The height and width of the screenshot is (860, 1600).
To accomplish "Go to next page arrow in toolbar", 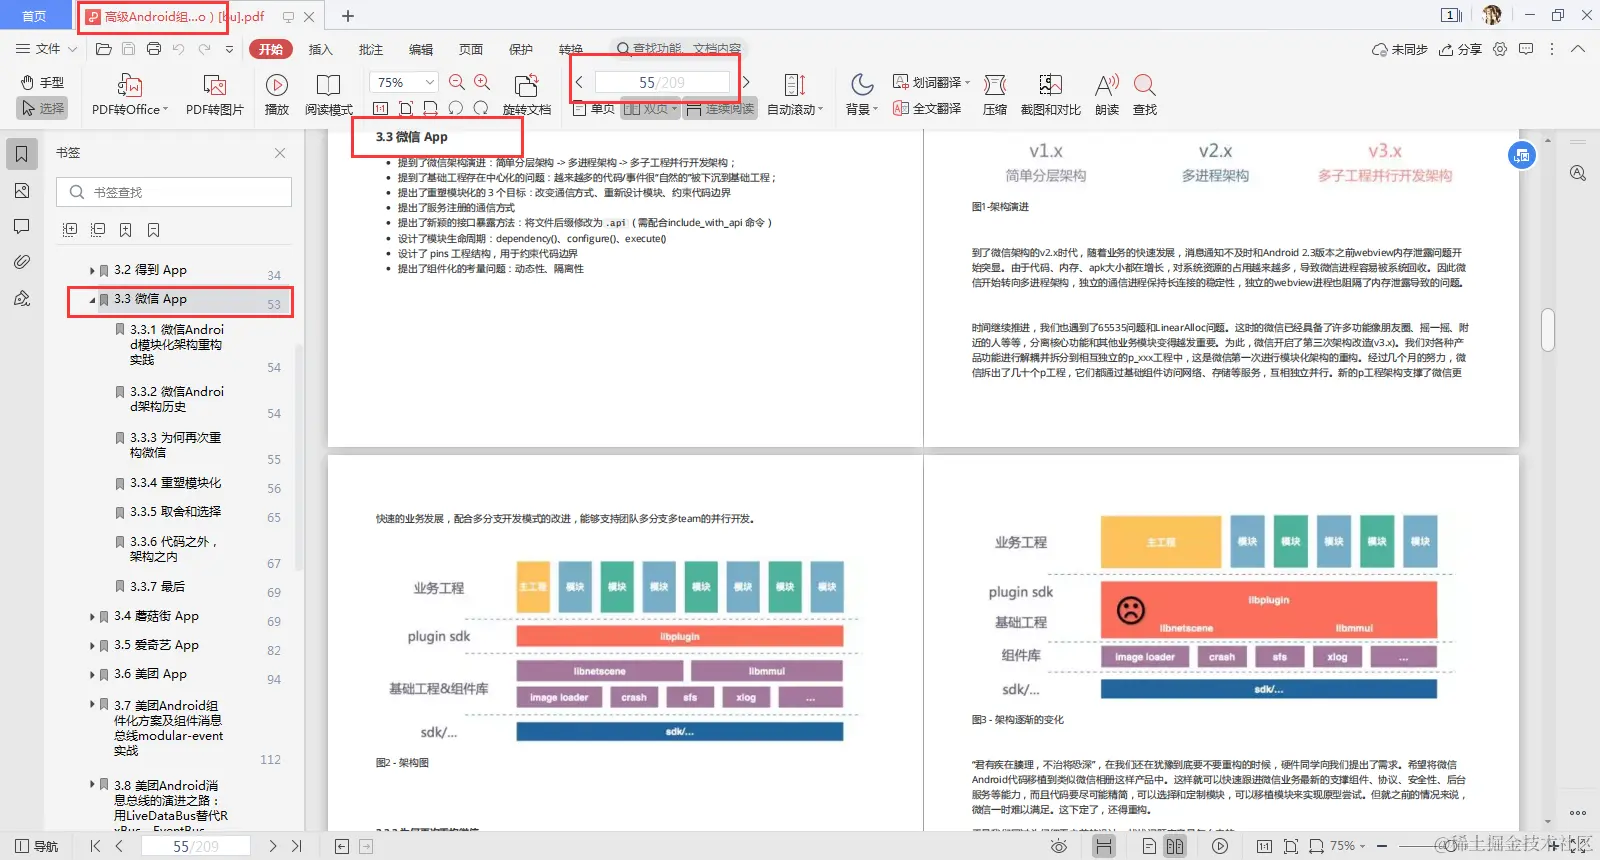I will coord(746,82).
